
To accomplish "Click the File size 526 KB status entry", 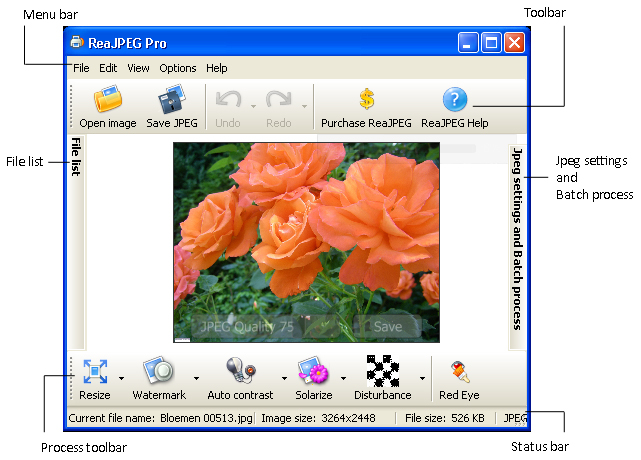I will pos(445,418).
